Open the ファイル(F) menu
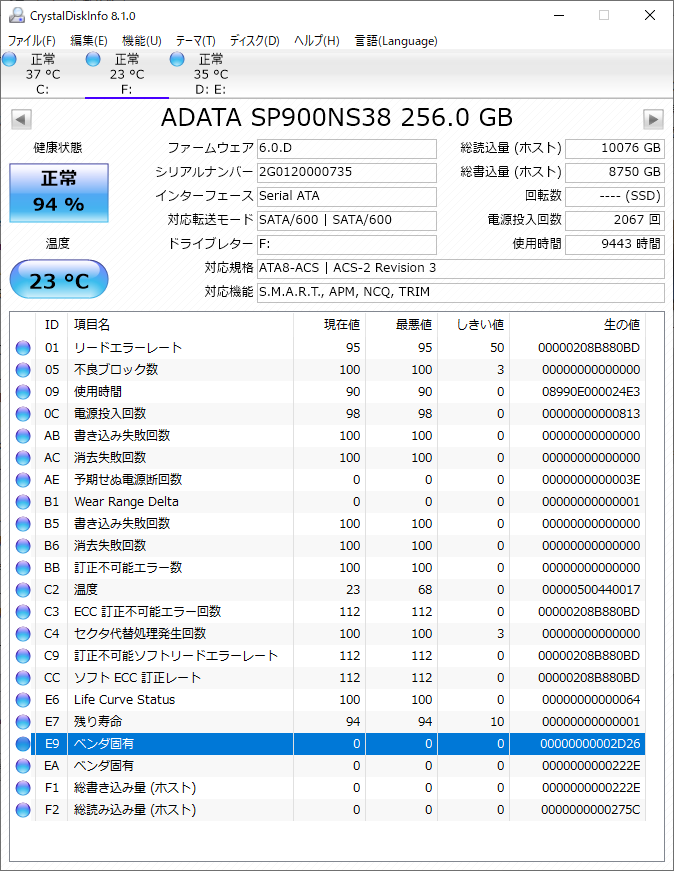The image size is (674, 871). click(x=32, y=41)
